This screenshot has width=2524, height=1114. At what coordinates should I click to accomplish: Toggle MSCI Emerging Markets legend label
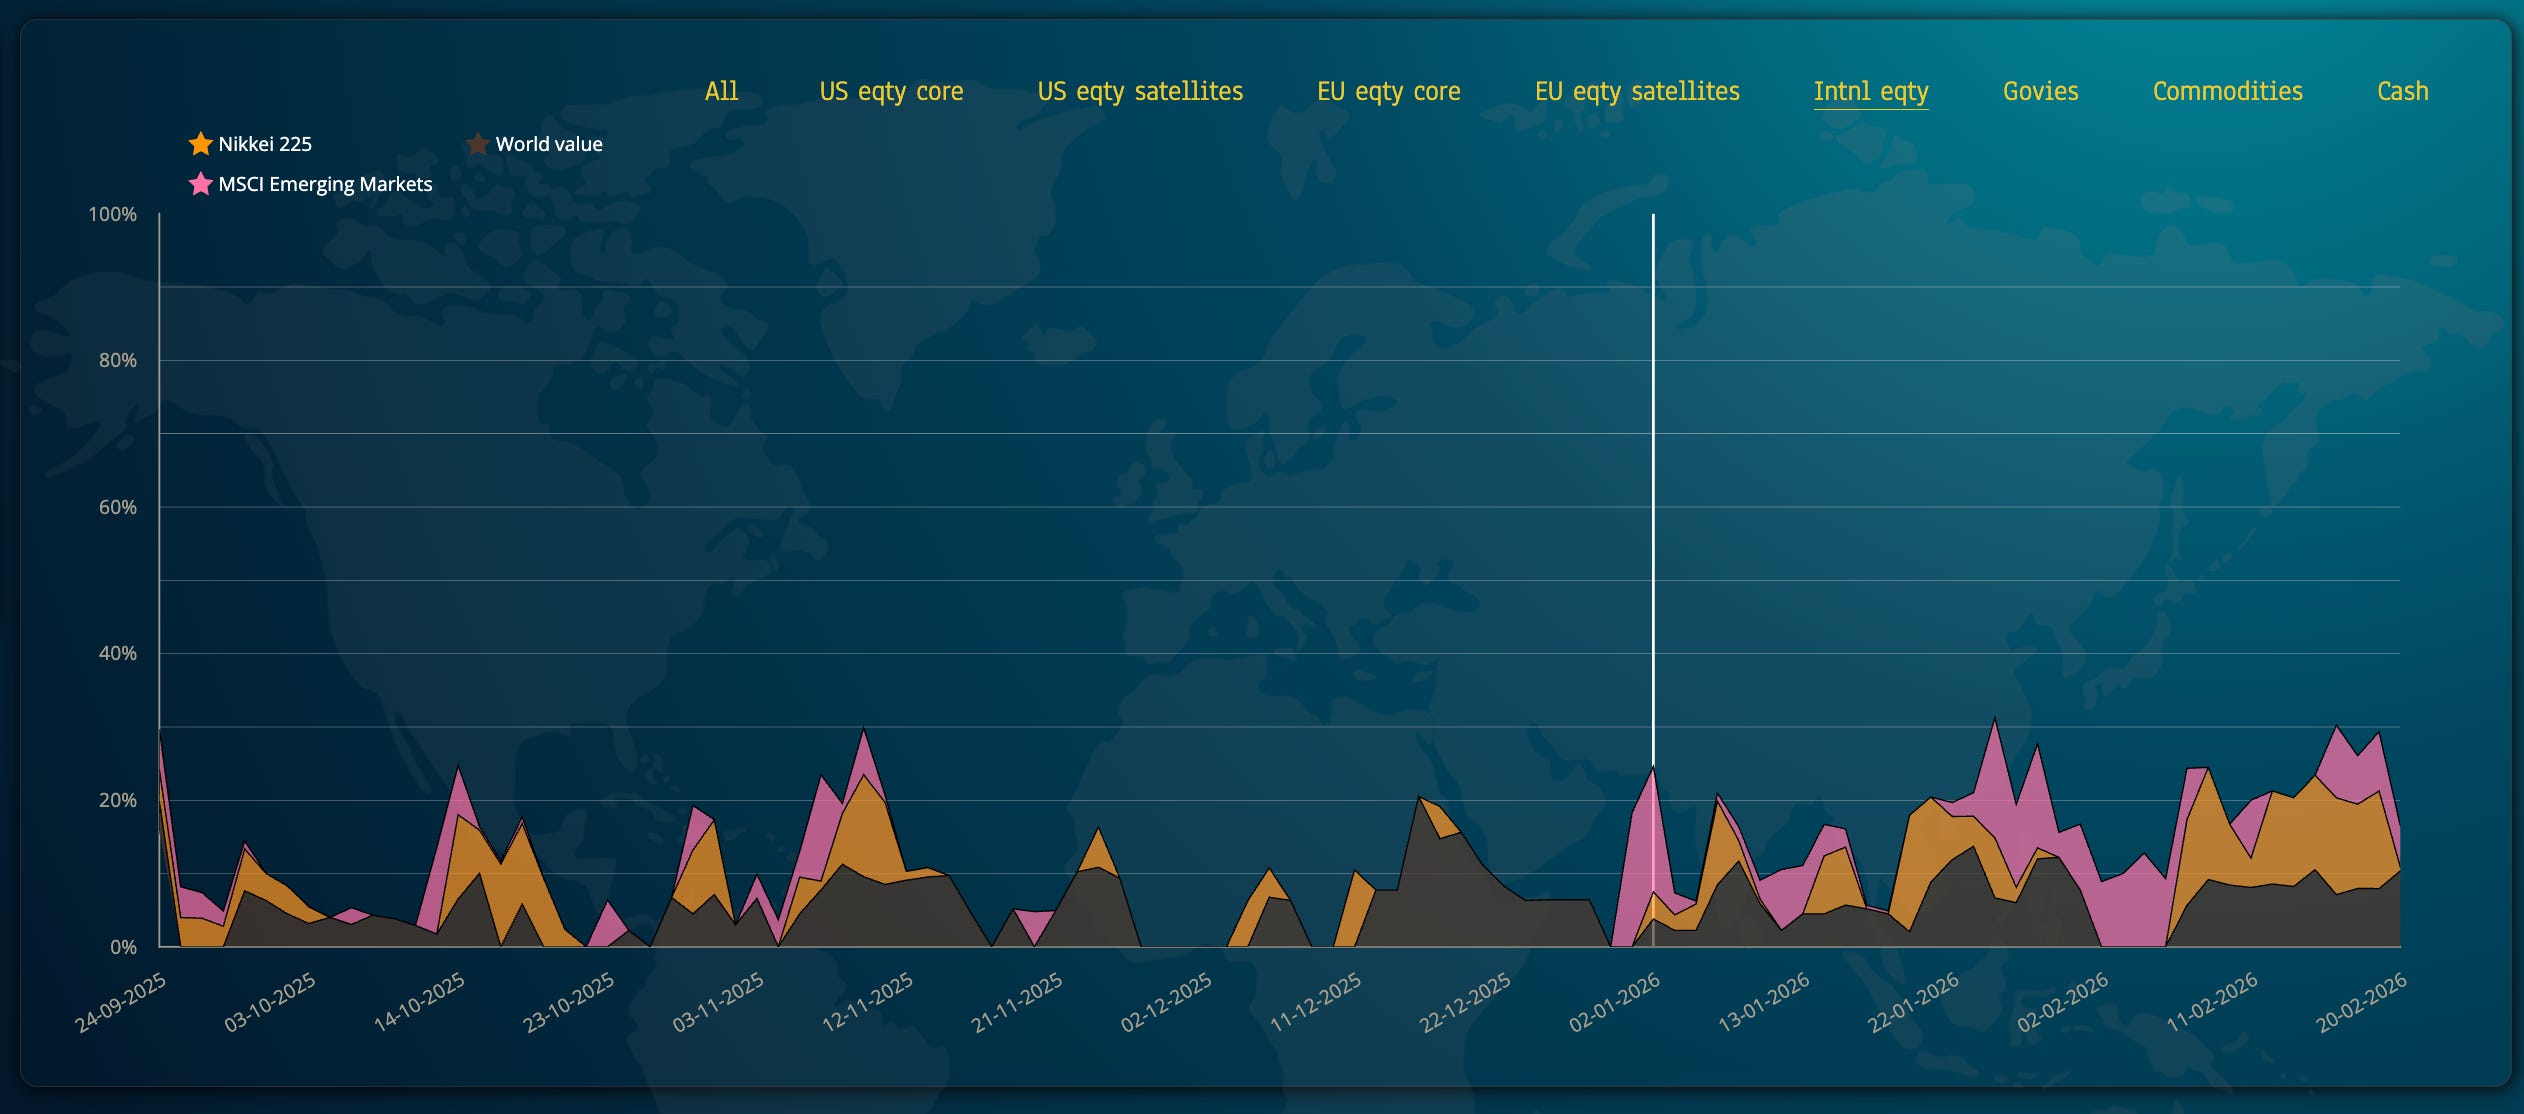tap(325, 184)
